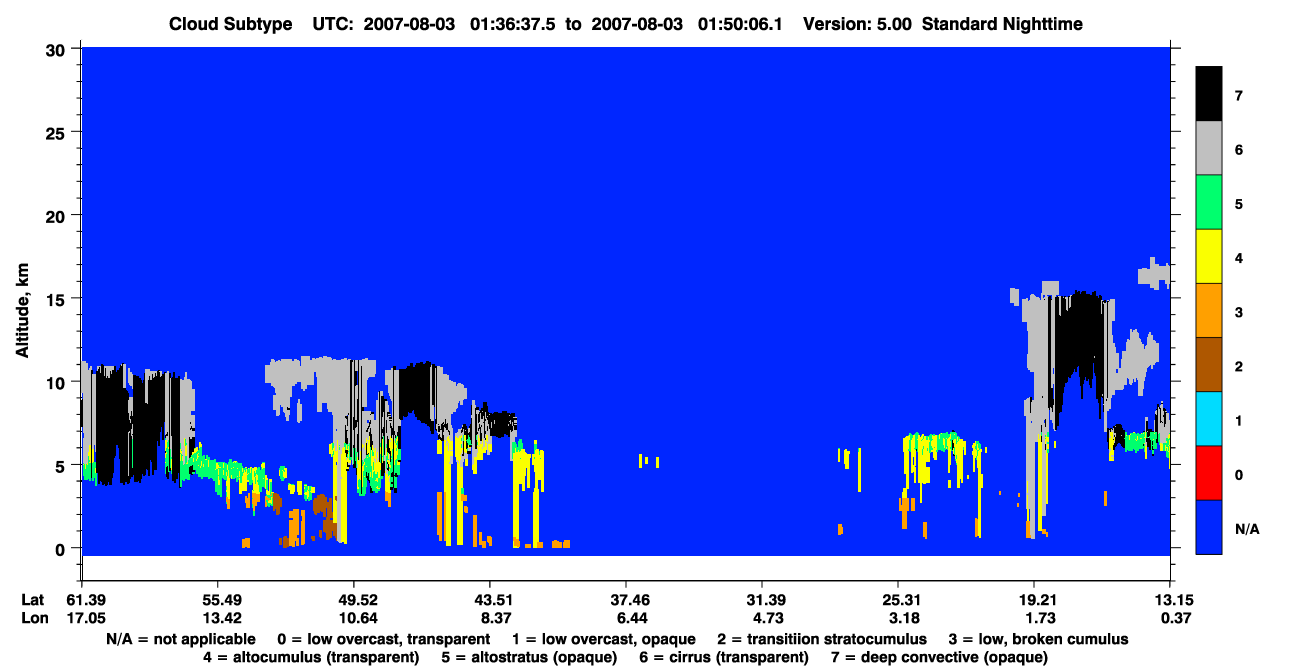This screenshot has height=667, width=1300.
Task: Click the y-axis tick label 15
Action: point(58,298)
